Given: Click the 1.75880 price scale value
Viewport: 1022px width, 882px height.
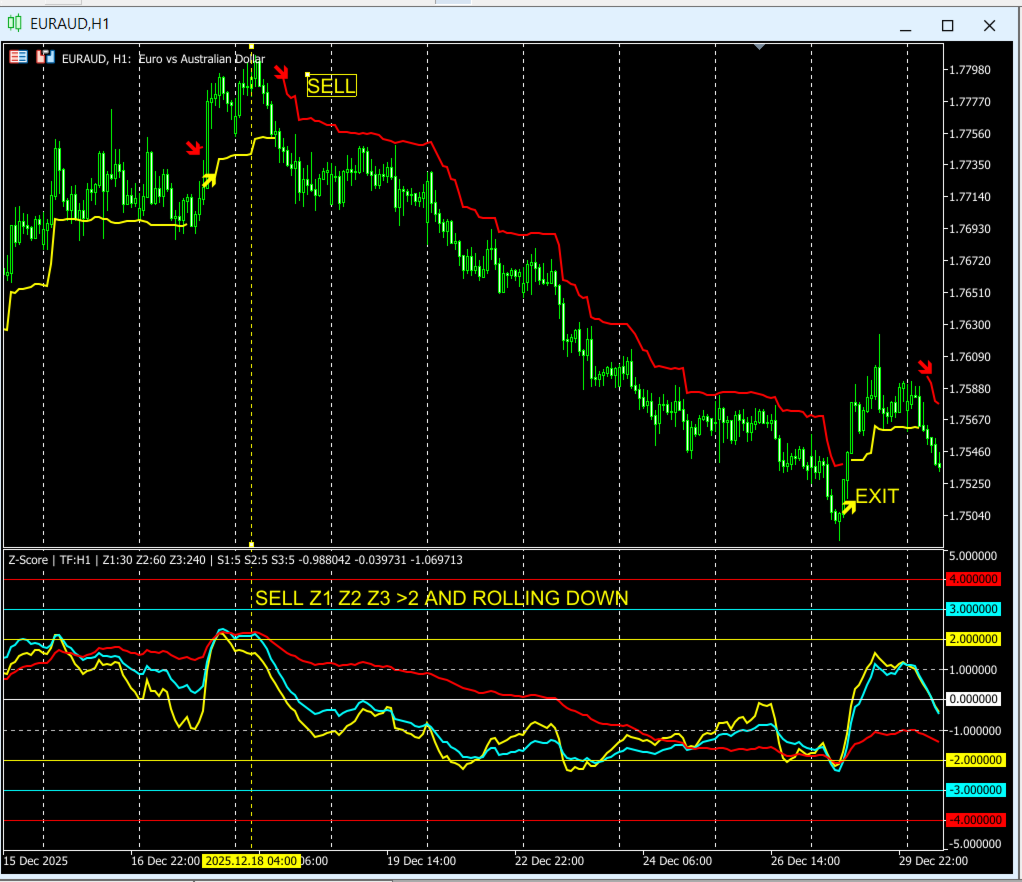Looking at the screenshot, I should (x=970, y=389).
